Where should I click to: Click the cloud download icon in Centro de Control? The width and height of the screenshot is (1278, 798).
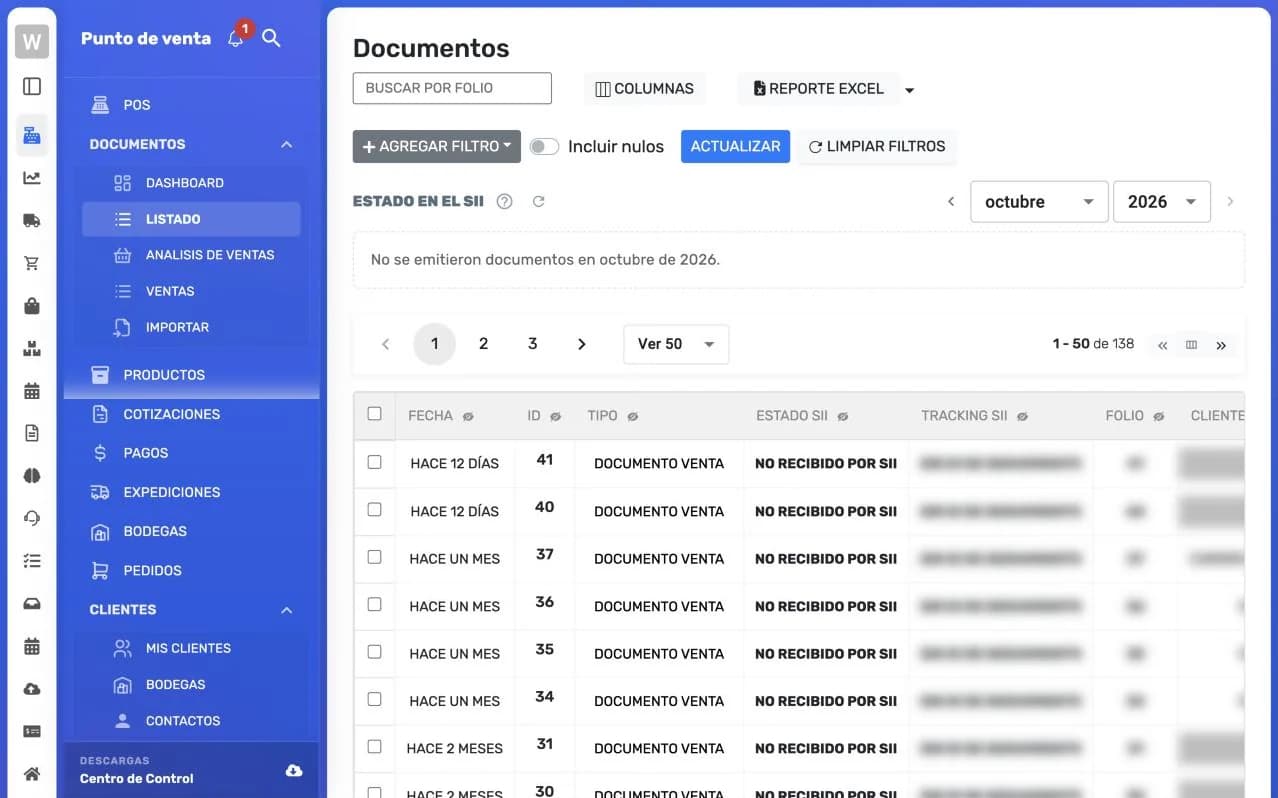click(x=294, y=770)
